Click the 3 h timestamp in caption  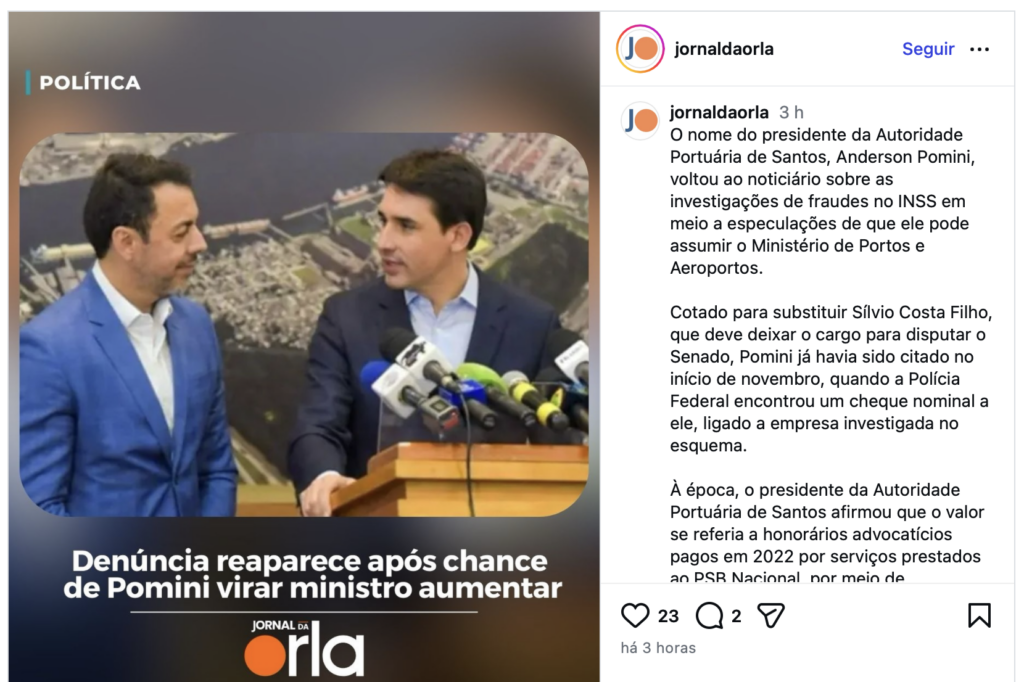point(791,112)
